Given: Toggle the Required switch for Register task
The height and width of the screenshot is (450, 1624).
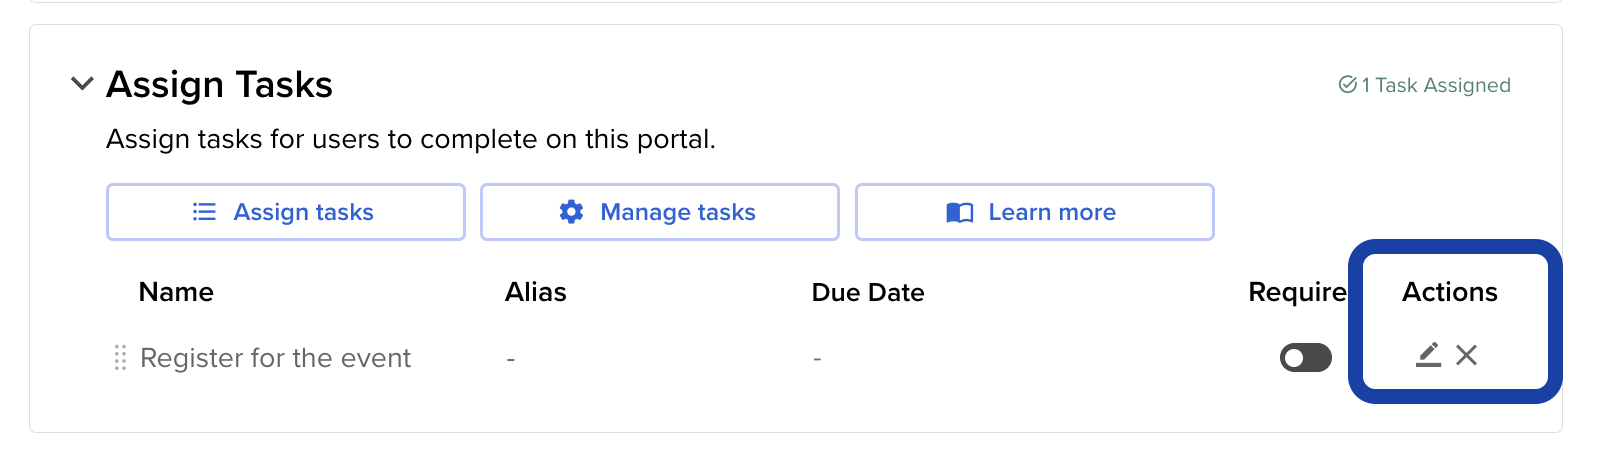Looking at the screenshot, I should click(x=1305, y=358).
